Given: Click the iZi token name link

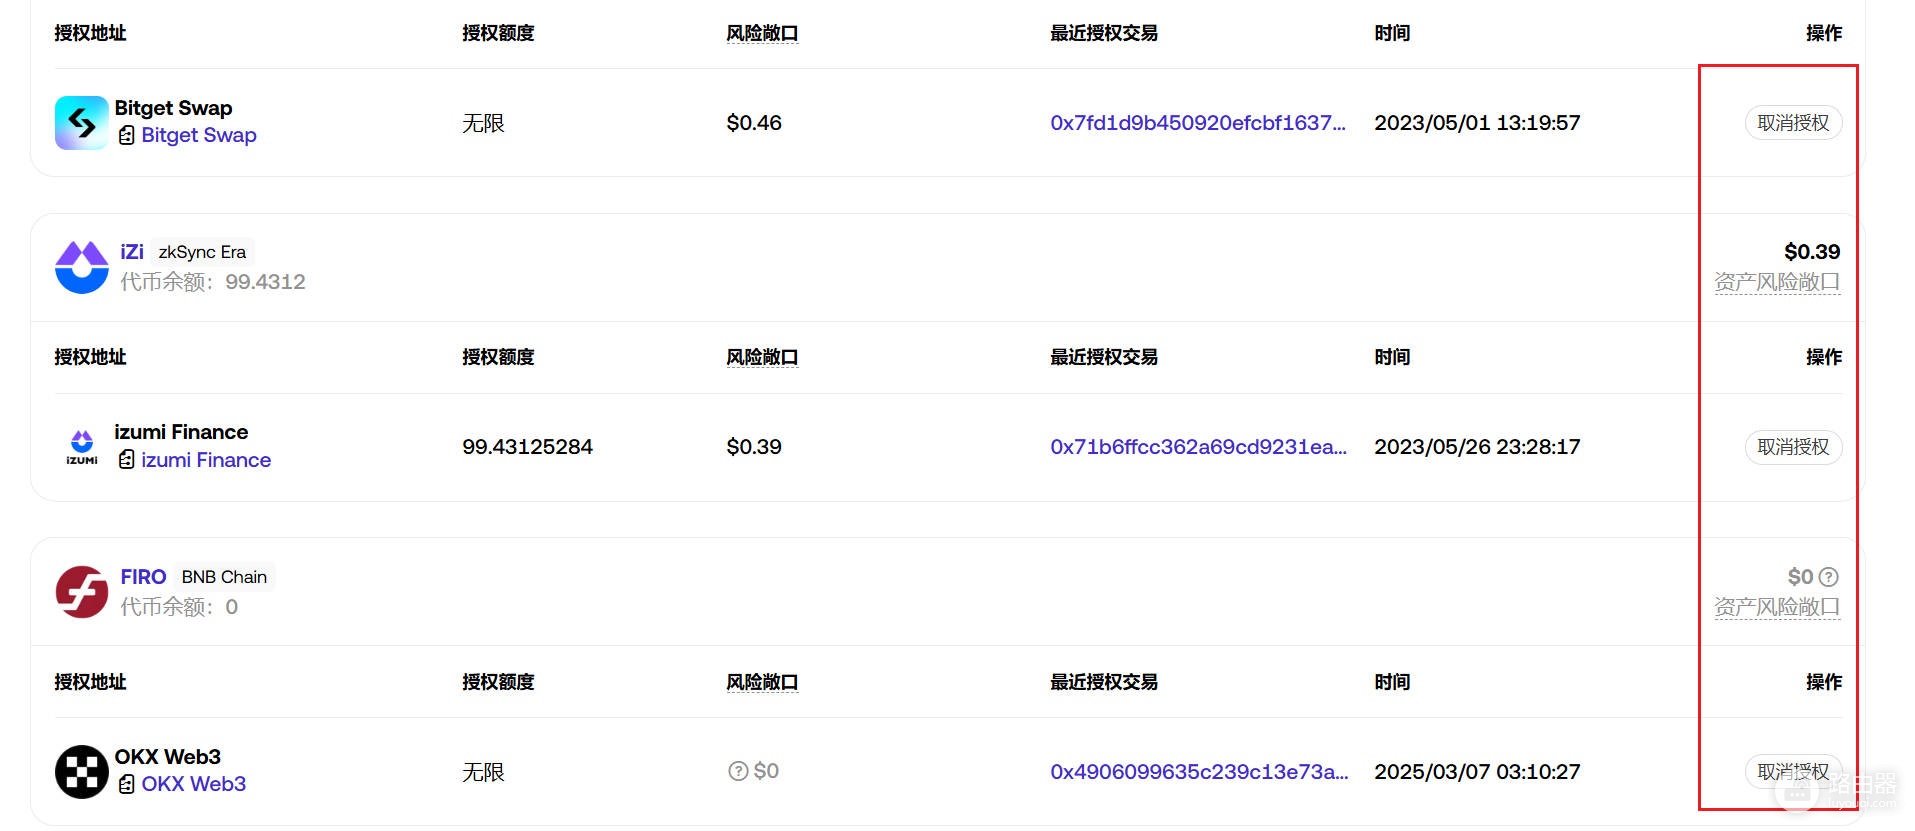Looking at the screenshot, I should tap(132, 252).
